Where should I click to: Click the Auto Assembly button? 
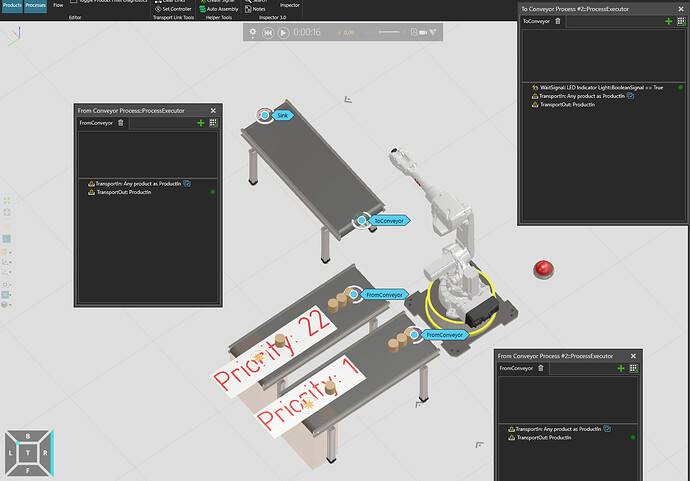click(x=222, y=9)
